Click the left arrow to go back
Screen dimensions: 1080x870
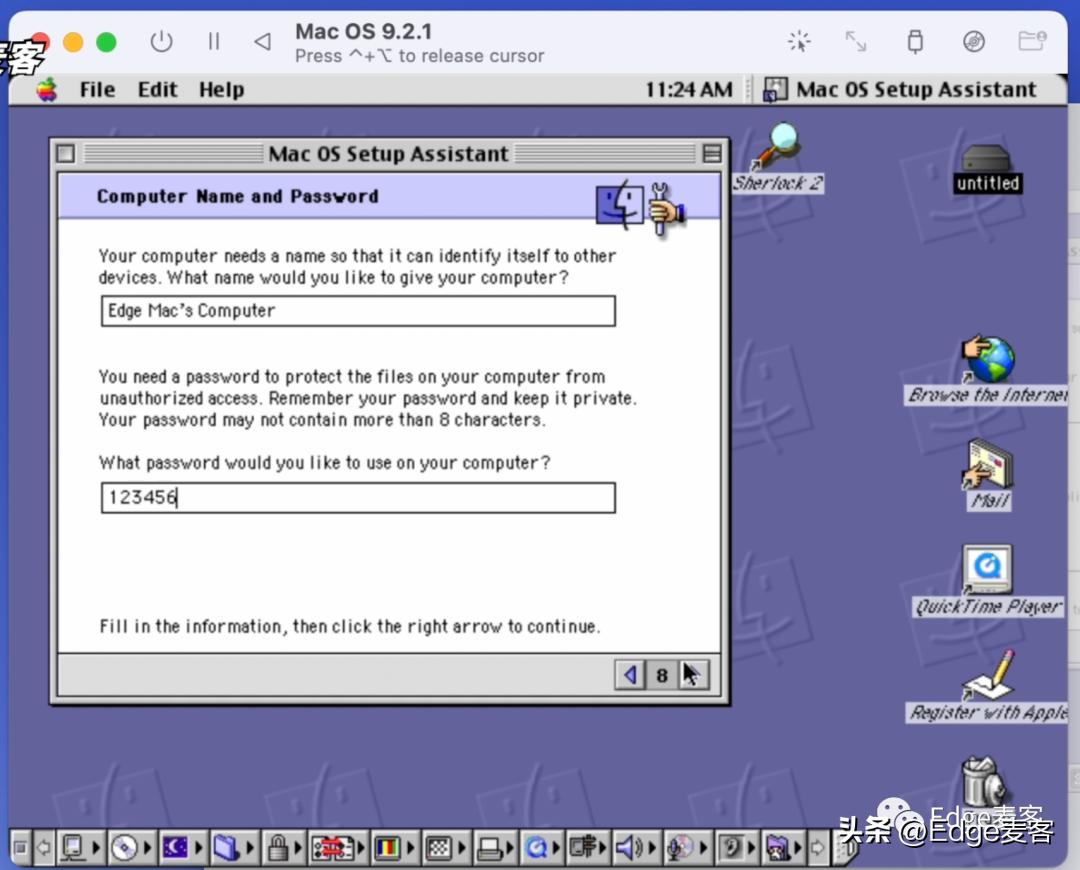click(x=629, y=676)
